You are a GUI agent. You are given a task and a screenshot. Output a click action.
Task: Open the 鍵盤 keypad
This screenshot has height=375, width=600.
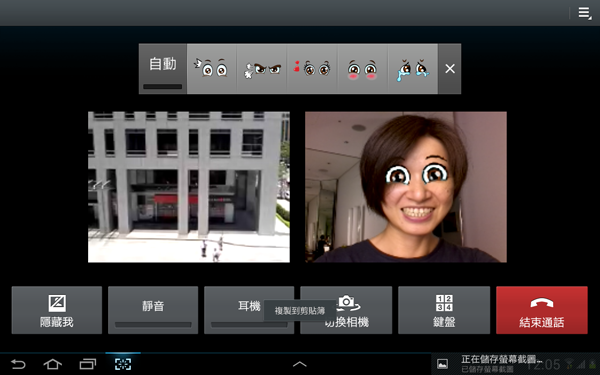coord(444,310)
